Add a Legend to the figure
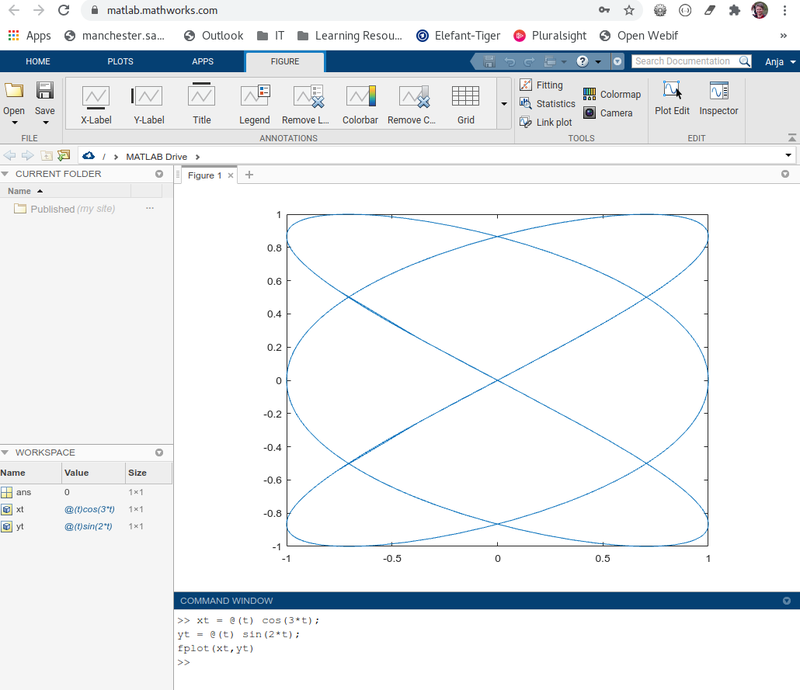 click(x=254, y=103)
